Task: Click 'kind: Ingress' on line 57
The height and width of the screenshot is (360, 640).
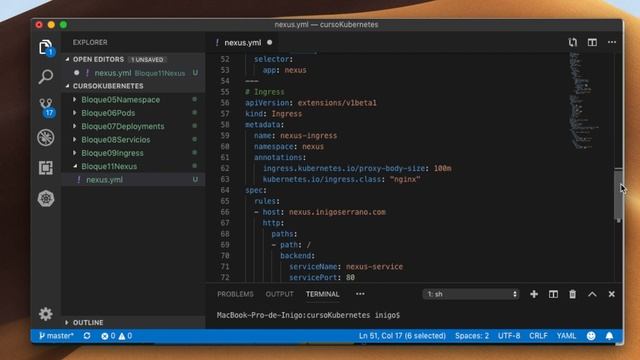Action: click(273, 114)
